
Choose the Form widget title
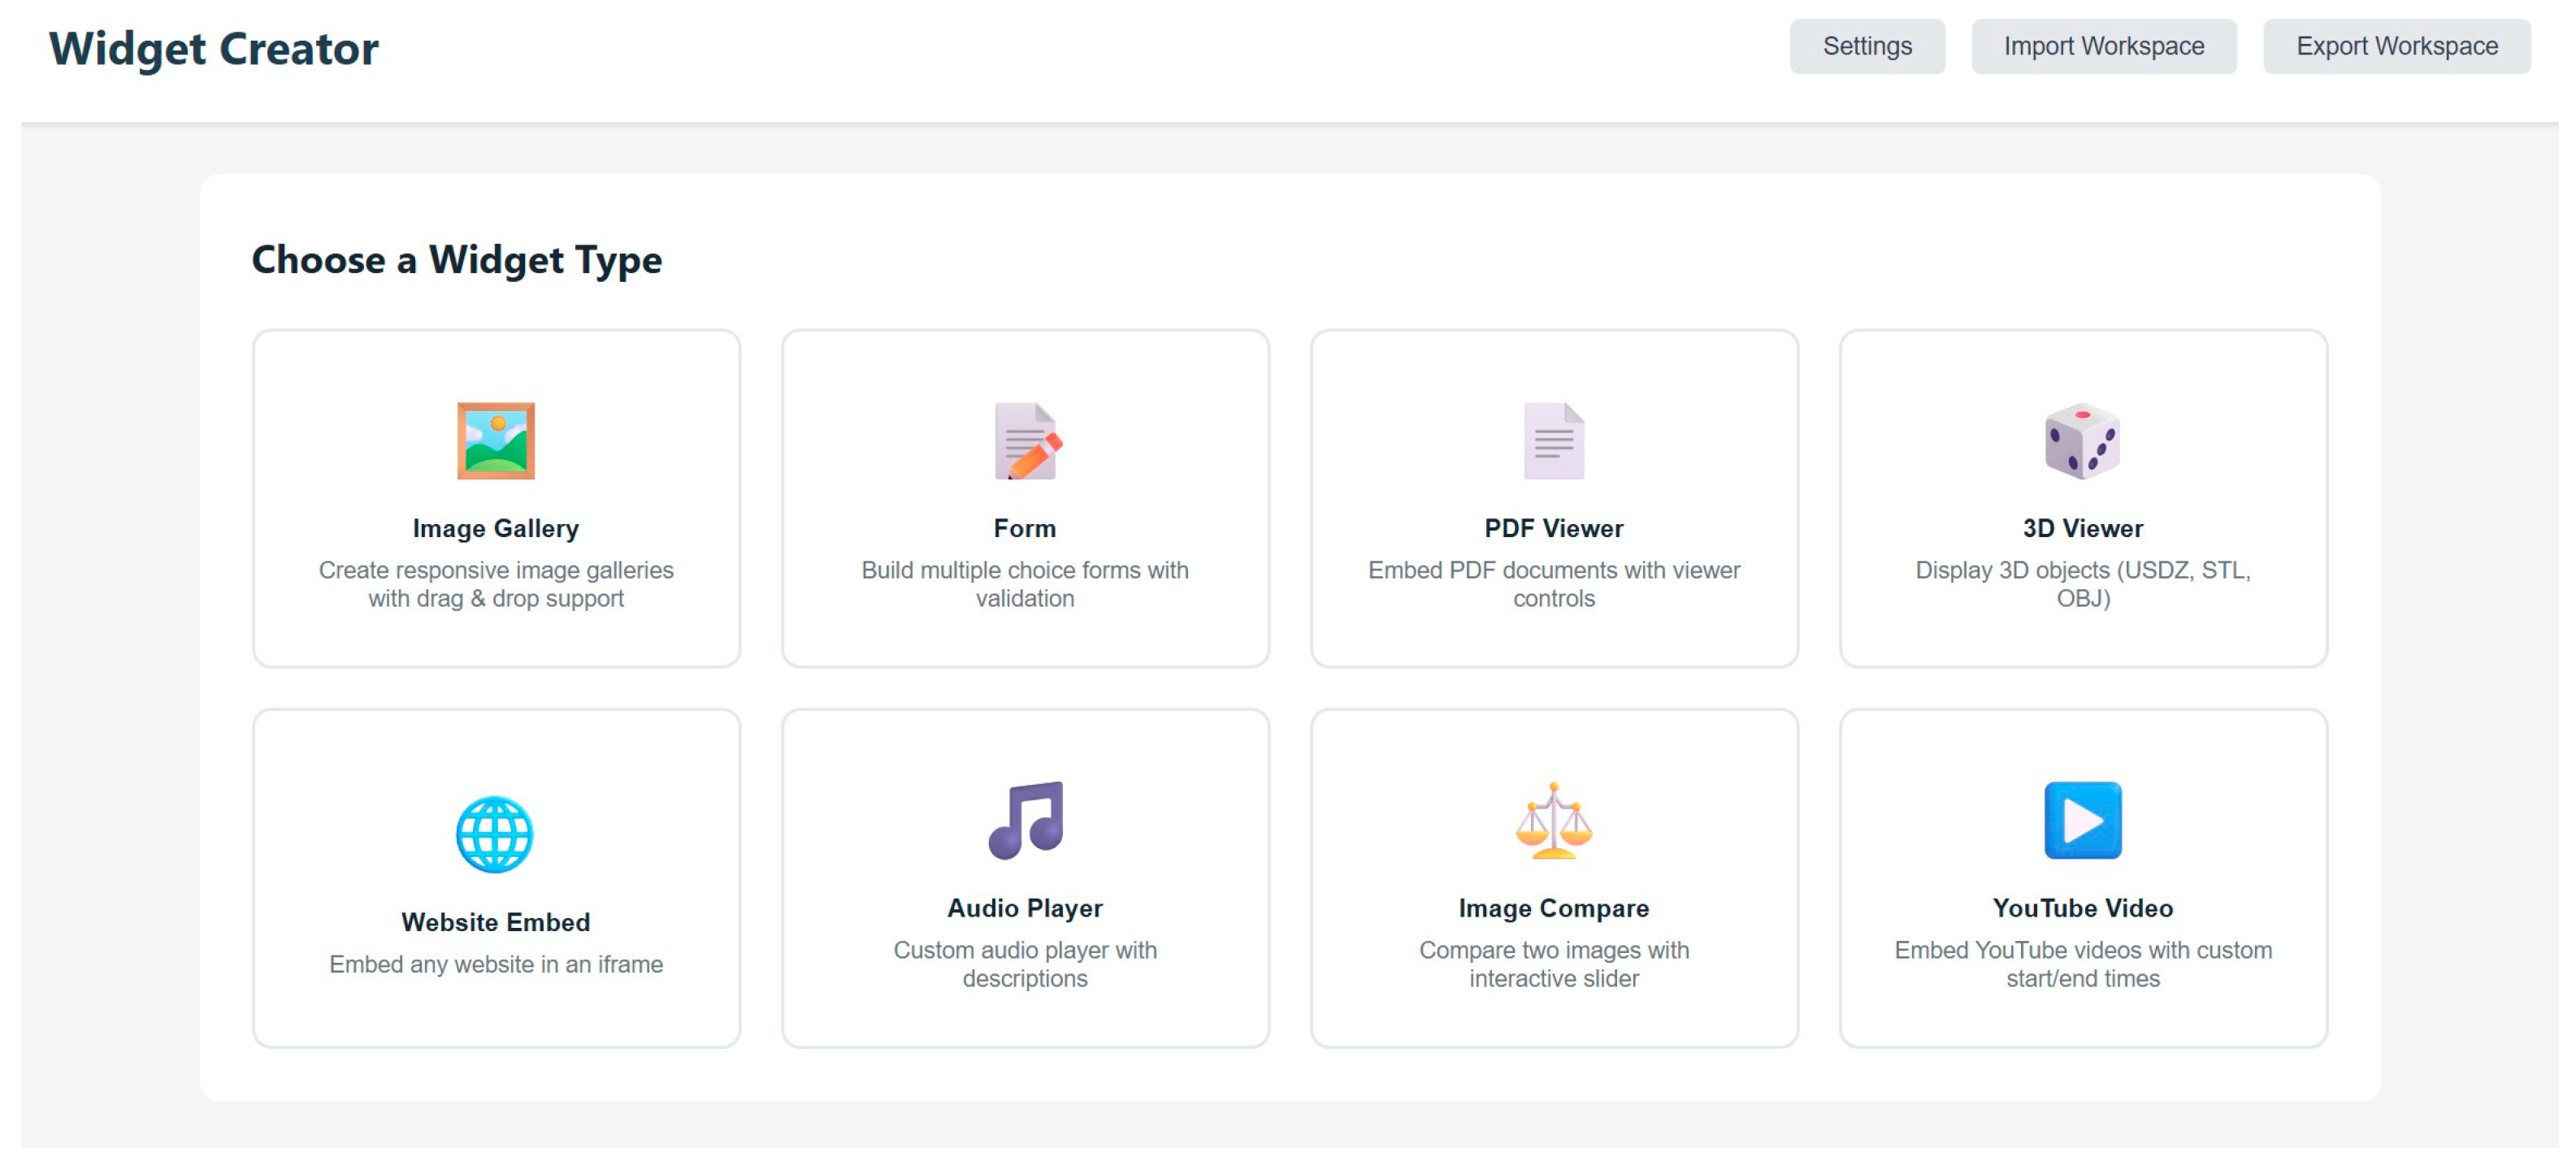[x=1025, y=528]
